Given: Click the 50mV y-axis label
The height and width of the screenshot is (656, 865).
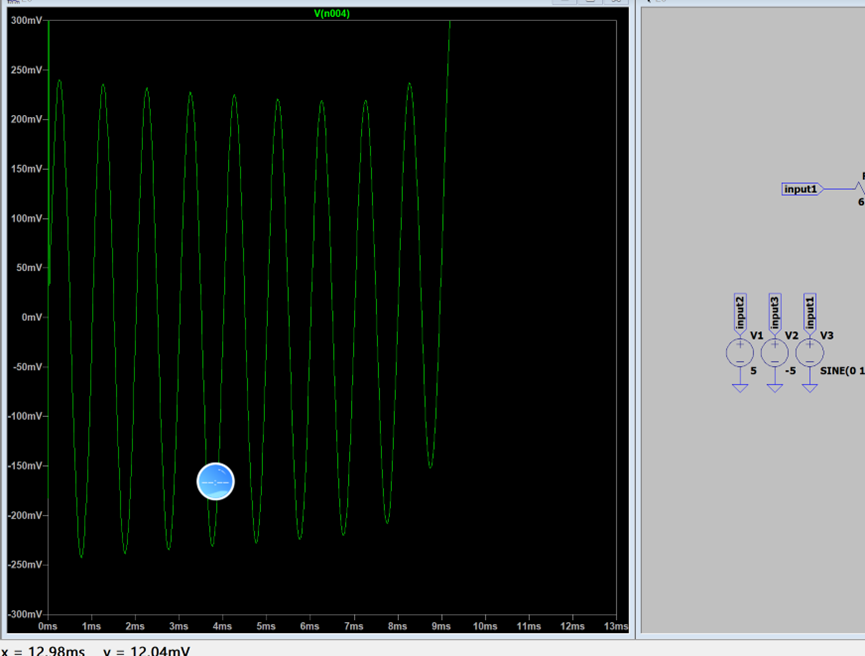Looking at the screenshot, I should (29, 268).
